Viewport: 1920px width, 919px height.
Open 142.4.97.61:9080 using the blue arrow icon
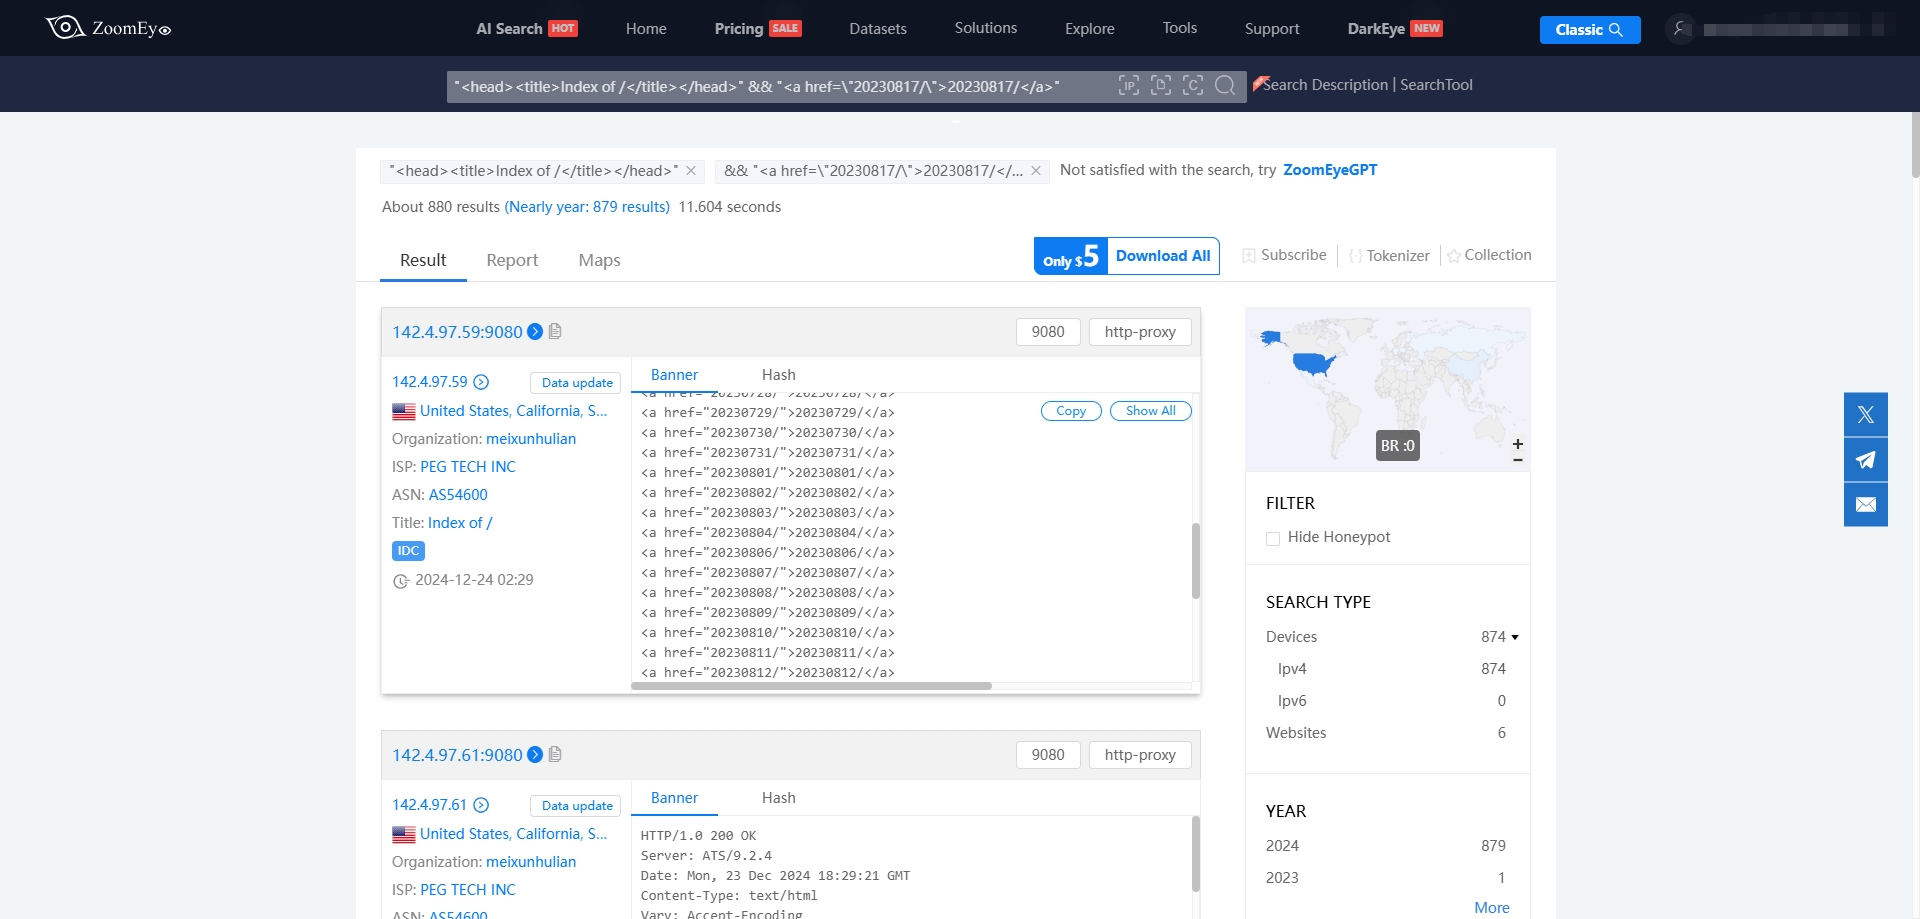tap(535, 755)
